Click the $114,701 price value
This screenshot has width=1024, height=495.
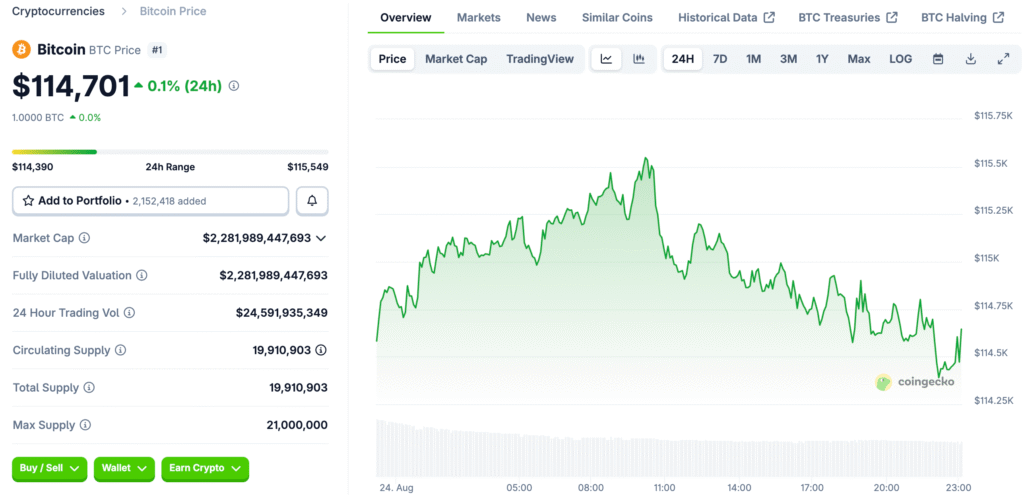point(71,86)
